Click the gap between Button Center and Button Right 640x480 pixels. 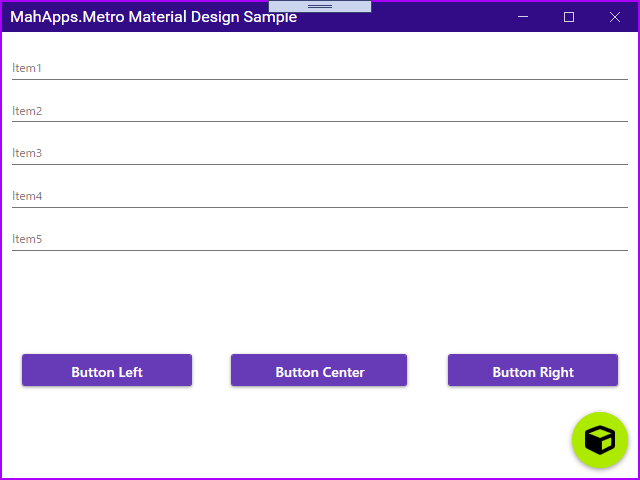[x=427, y=370]
